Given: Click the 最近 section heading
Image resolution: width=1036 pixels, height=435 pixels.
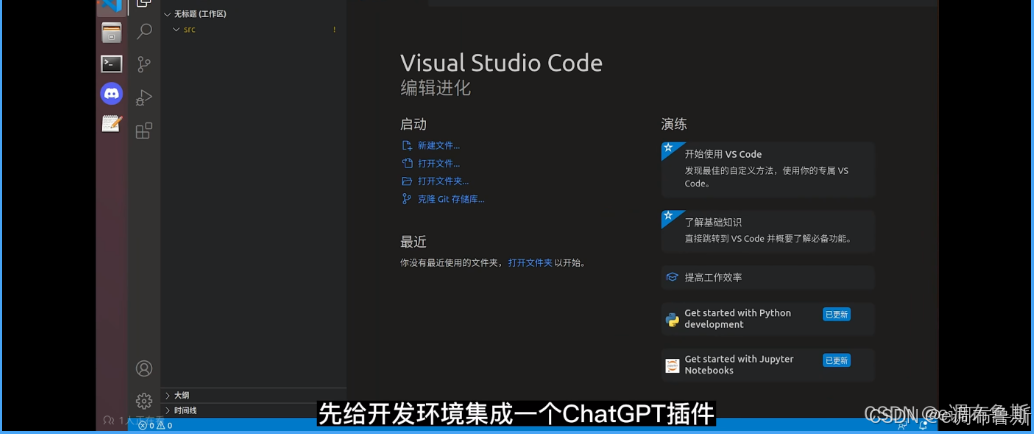Looking at the screenshot, I should click(x=414, y=242).
